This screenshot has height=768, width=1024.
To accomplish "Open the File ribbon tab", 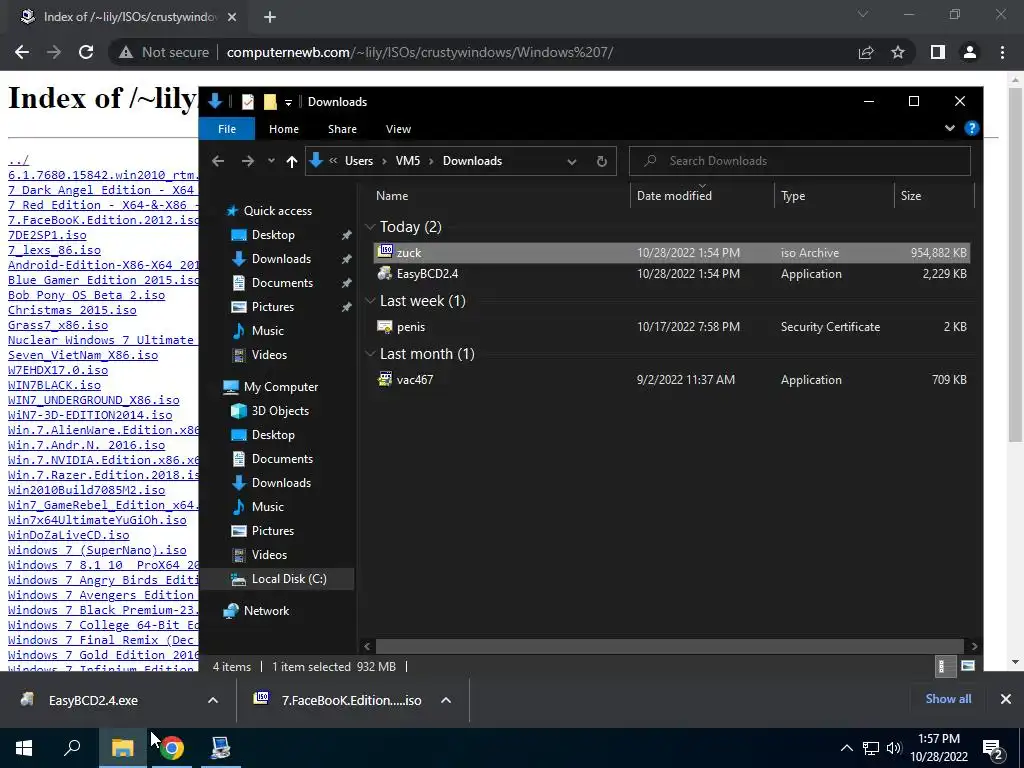I will click(227, 129).
